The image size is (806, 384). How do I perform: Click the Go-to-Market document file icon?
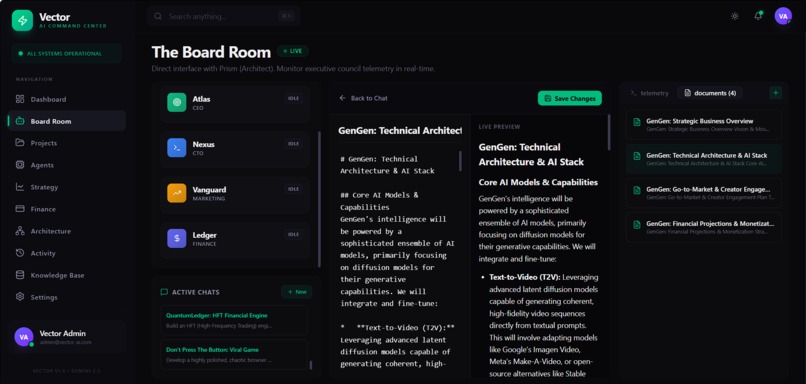(x=637, y=190)
